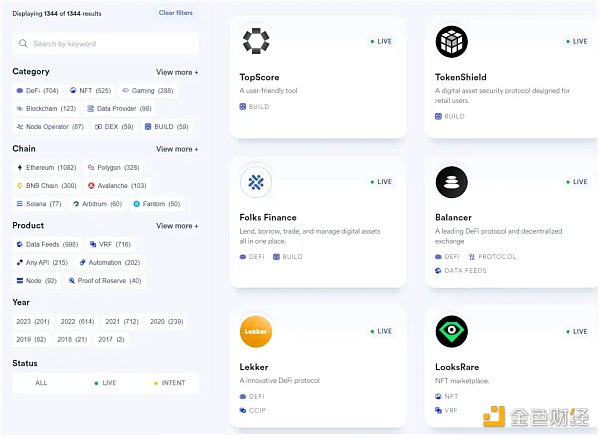Filter by year 2019 (82)

31,339
